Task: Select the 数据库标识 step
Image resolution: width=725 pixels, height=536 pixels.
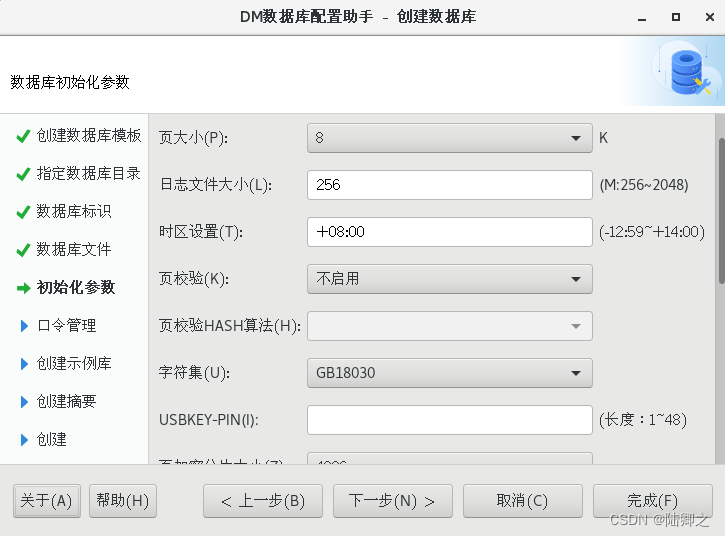Action: (x=74, y=211)
